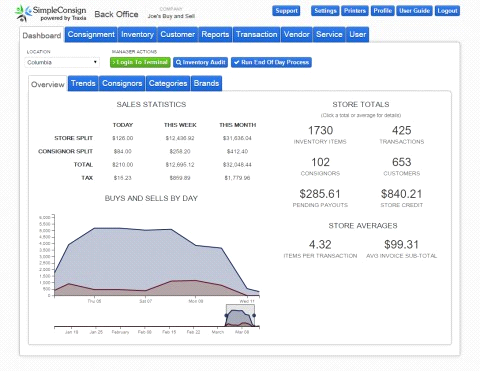This screenshot has width=480, height=371.
Task: Click the green Login To Terminal button
Action: (x=140, y=62)
